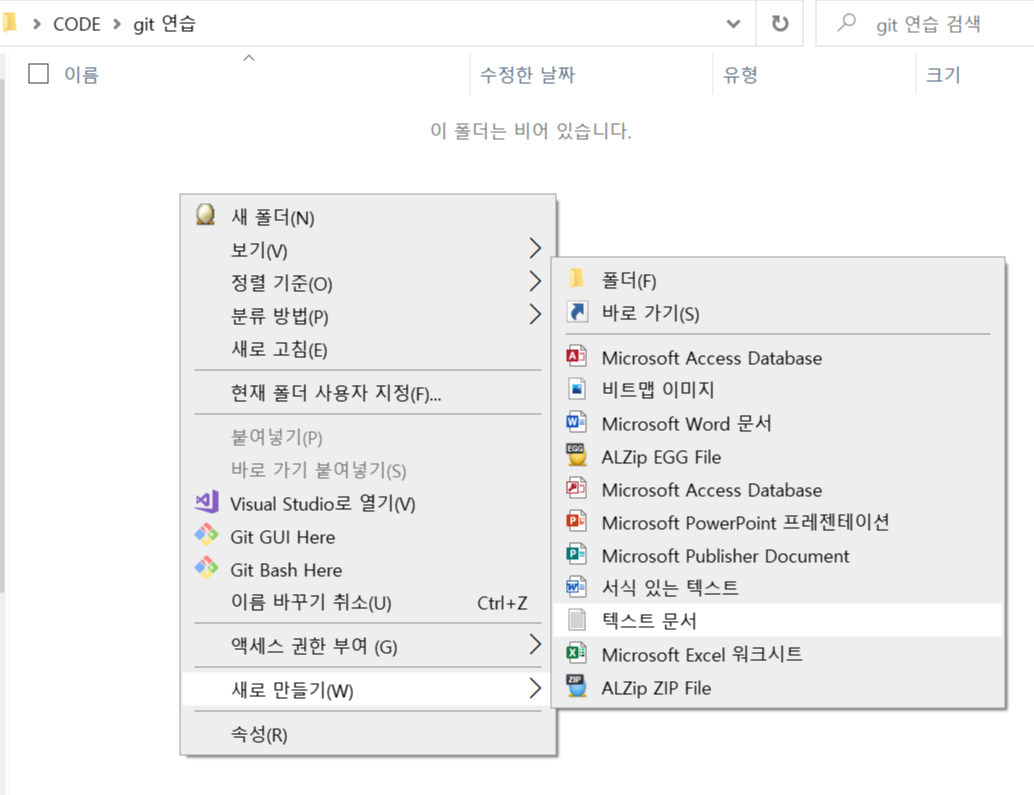Choose 액세스 권한 부여 (G) label
1034x795 pixels.
coord(314,646)
